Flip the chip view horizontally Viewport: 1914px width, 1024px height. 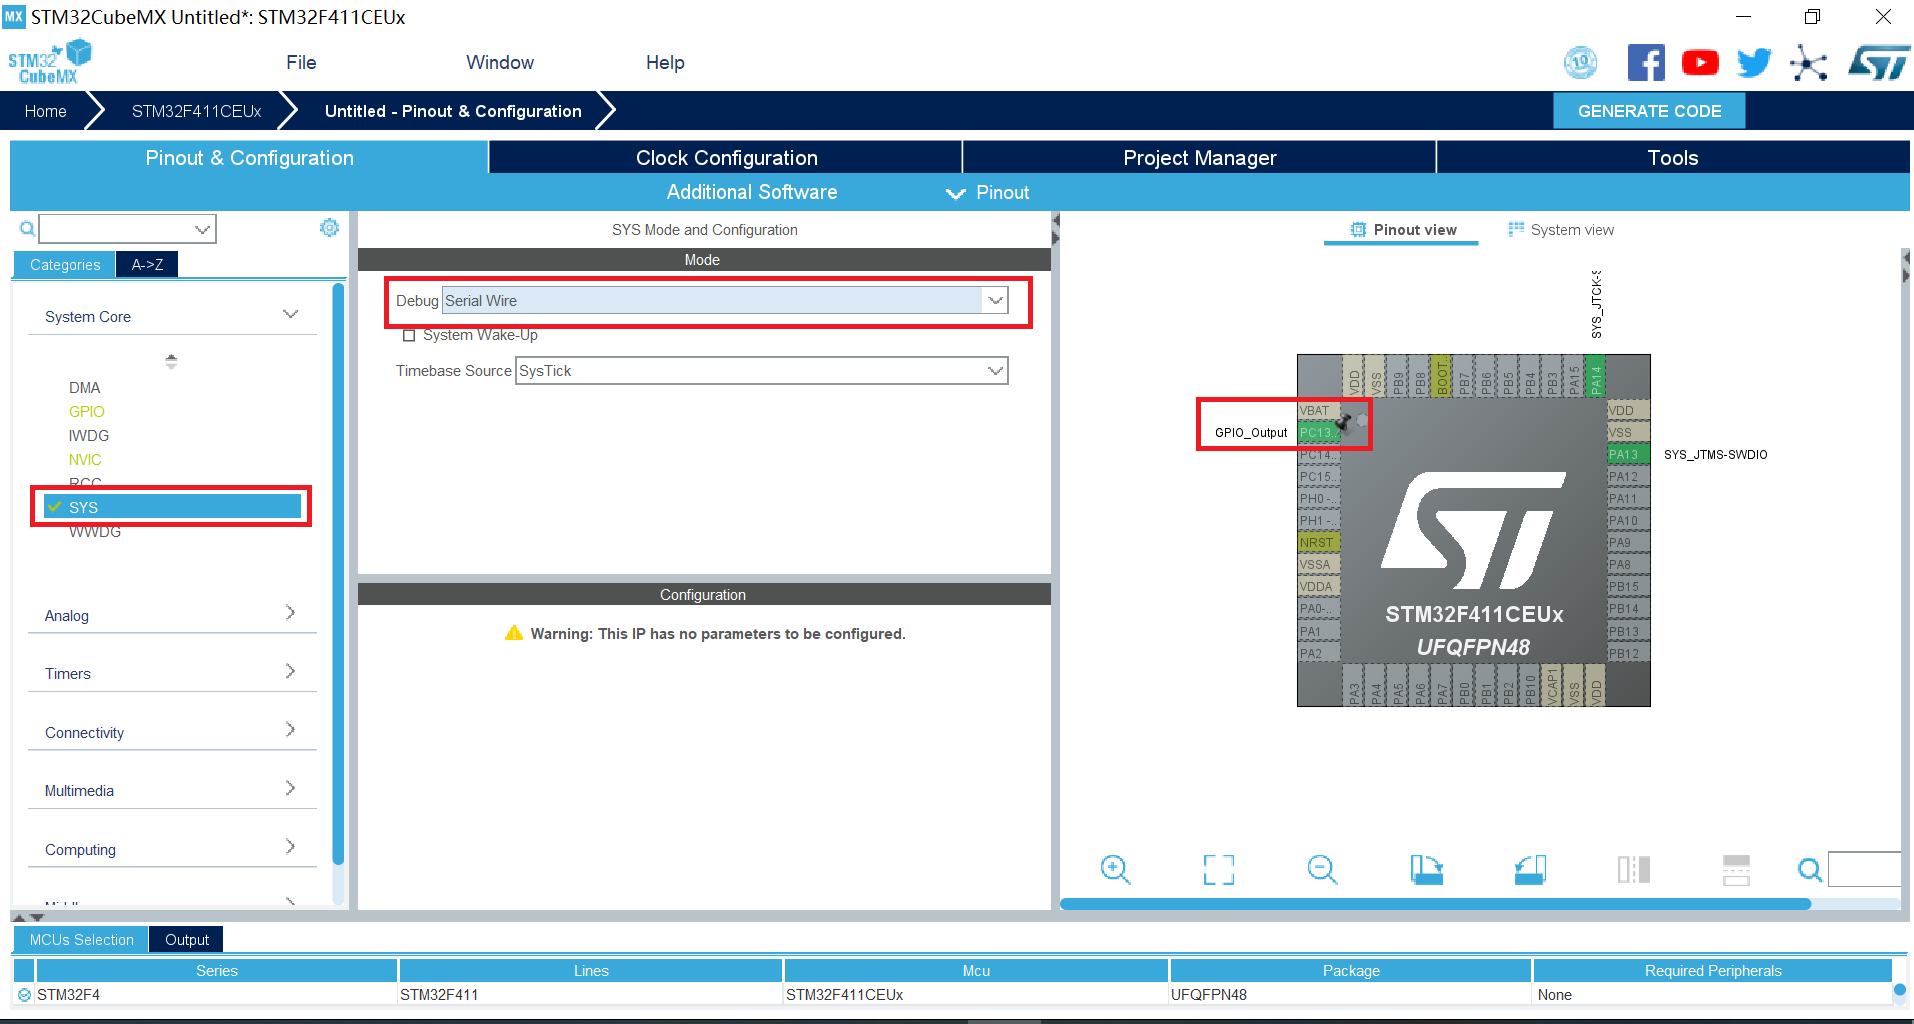(x=1633, y=870)
